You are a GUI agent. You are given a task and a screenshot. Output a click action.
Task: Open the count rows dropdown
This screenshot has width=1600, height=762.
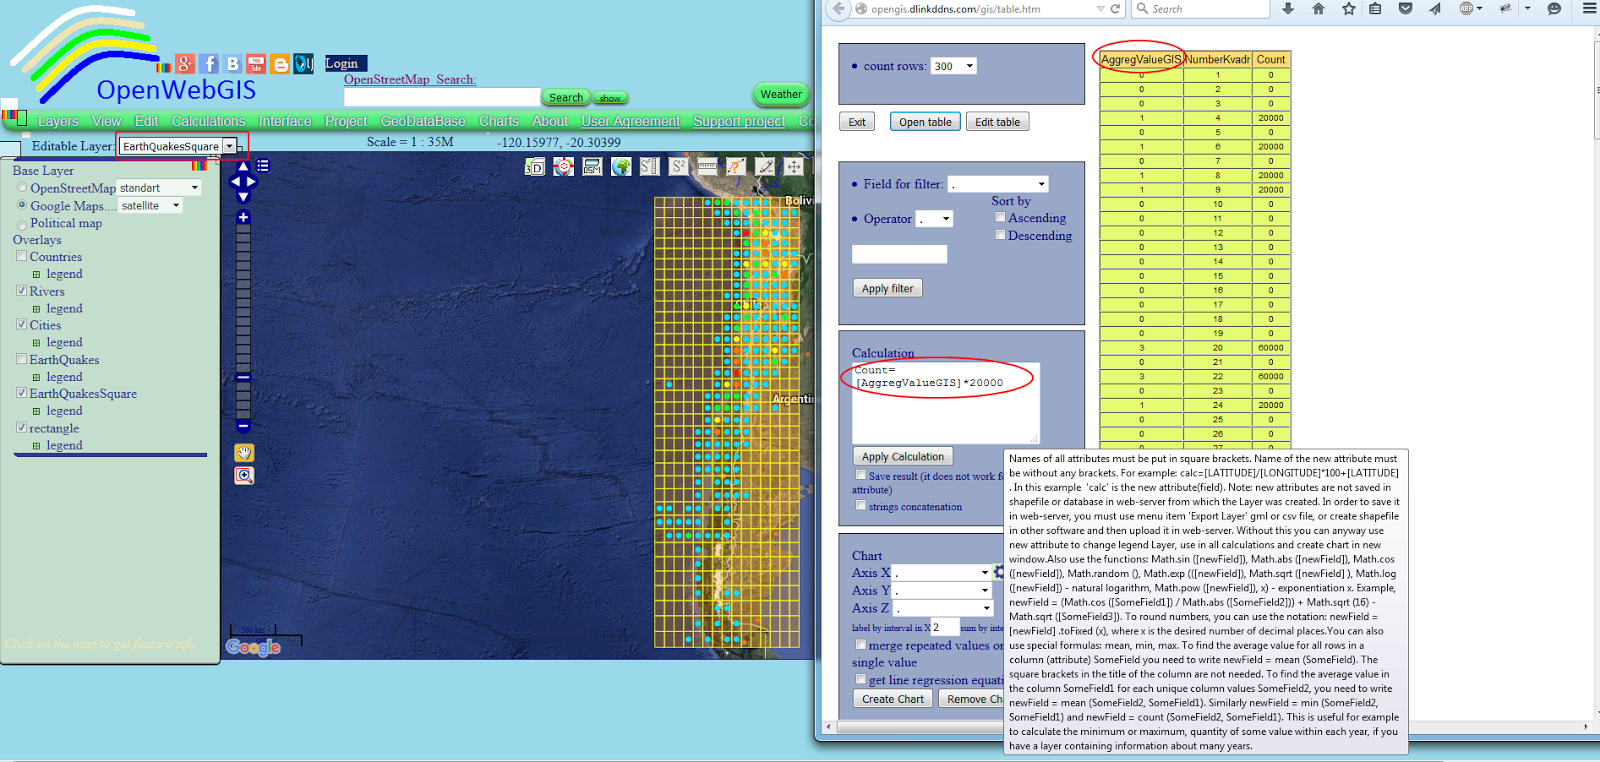954,66
